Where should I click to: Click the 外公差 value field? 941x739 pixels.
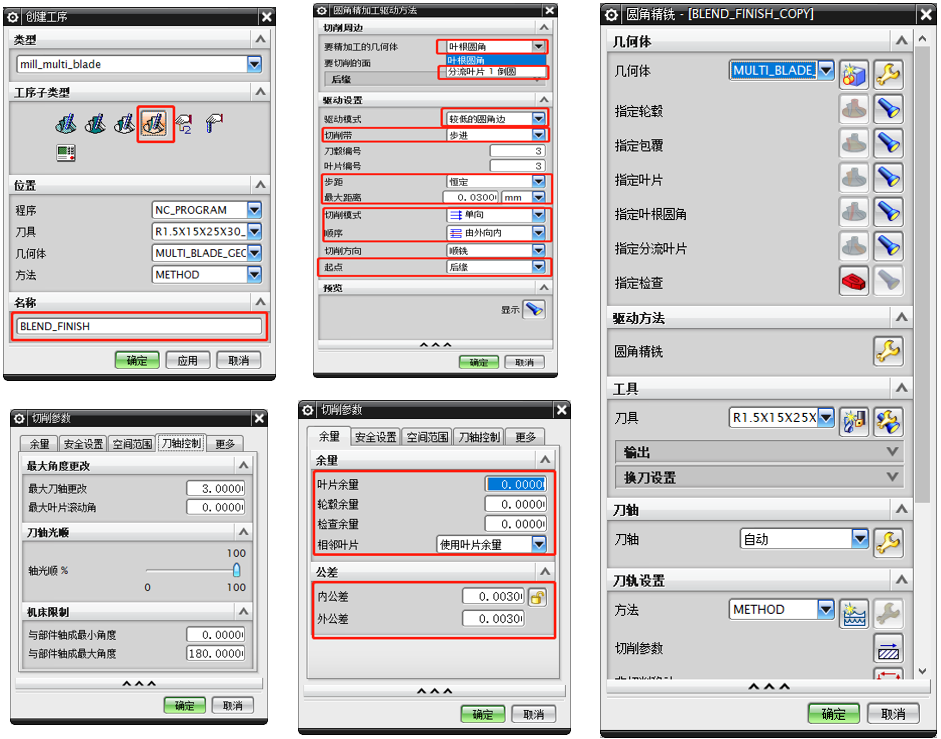[493, 618]
